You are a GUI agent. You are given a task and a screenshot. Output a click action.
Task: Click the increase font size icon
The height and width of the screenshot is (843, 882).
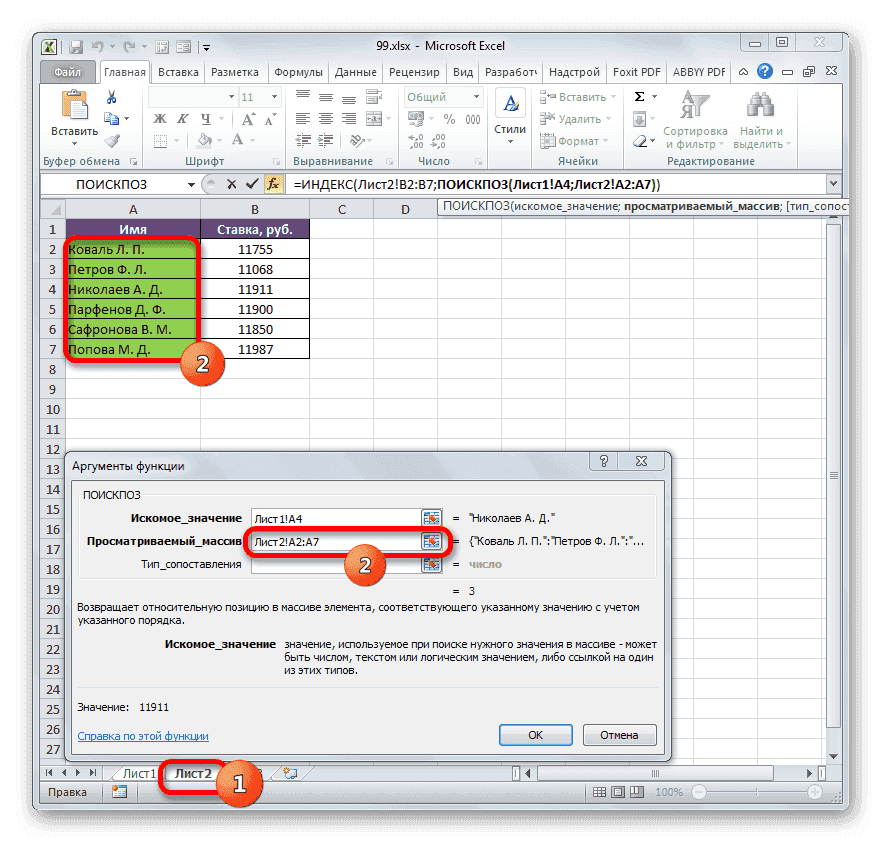click(248, 119)
